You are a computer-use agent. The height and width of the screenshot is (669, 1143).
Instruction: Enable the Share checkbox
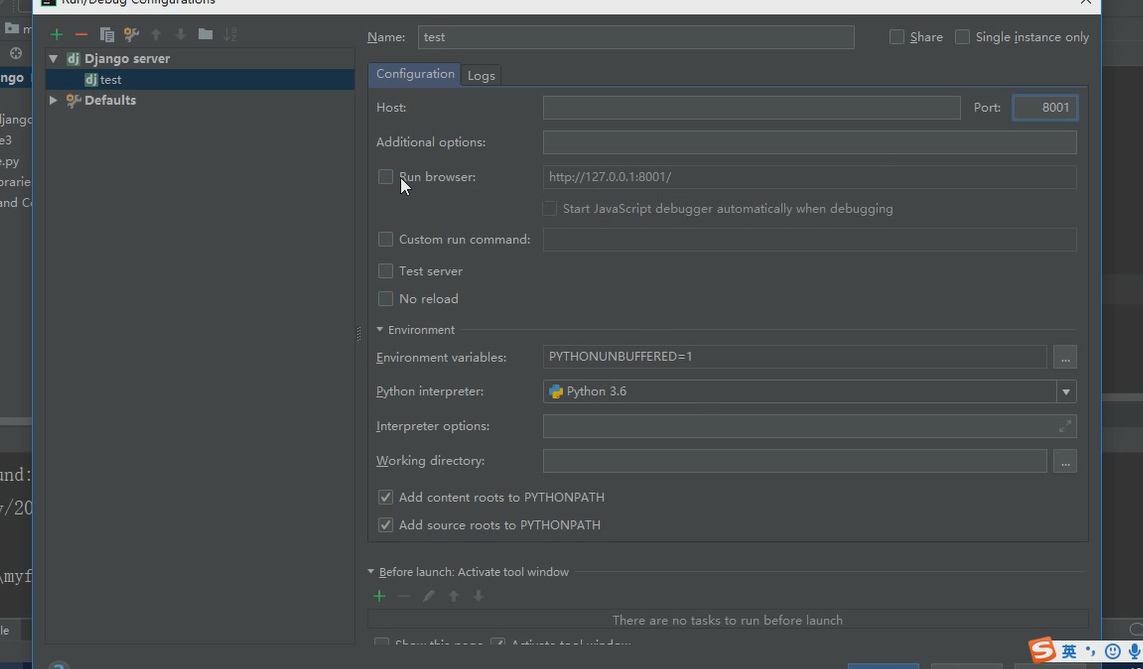pos(897,36)
